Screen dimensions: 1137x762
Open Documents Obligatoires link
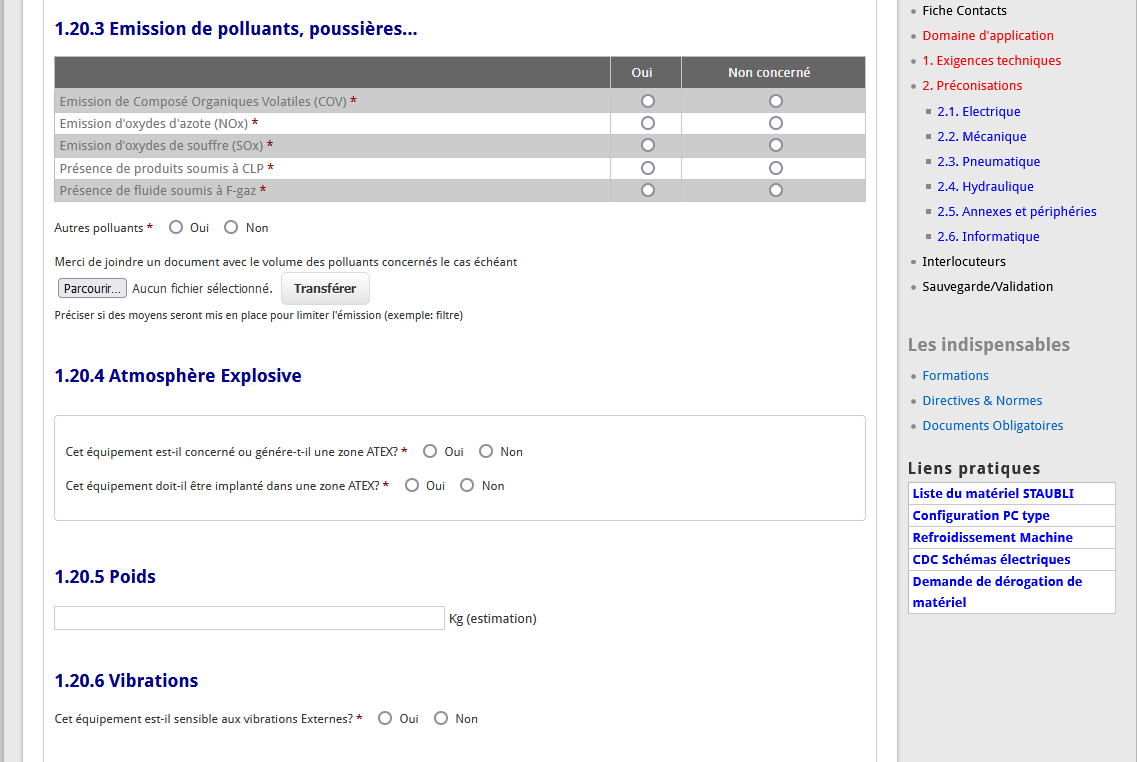993,426
